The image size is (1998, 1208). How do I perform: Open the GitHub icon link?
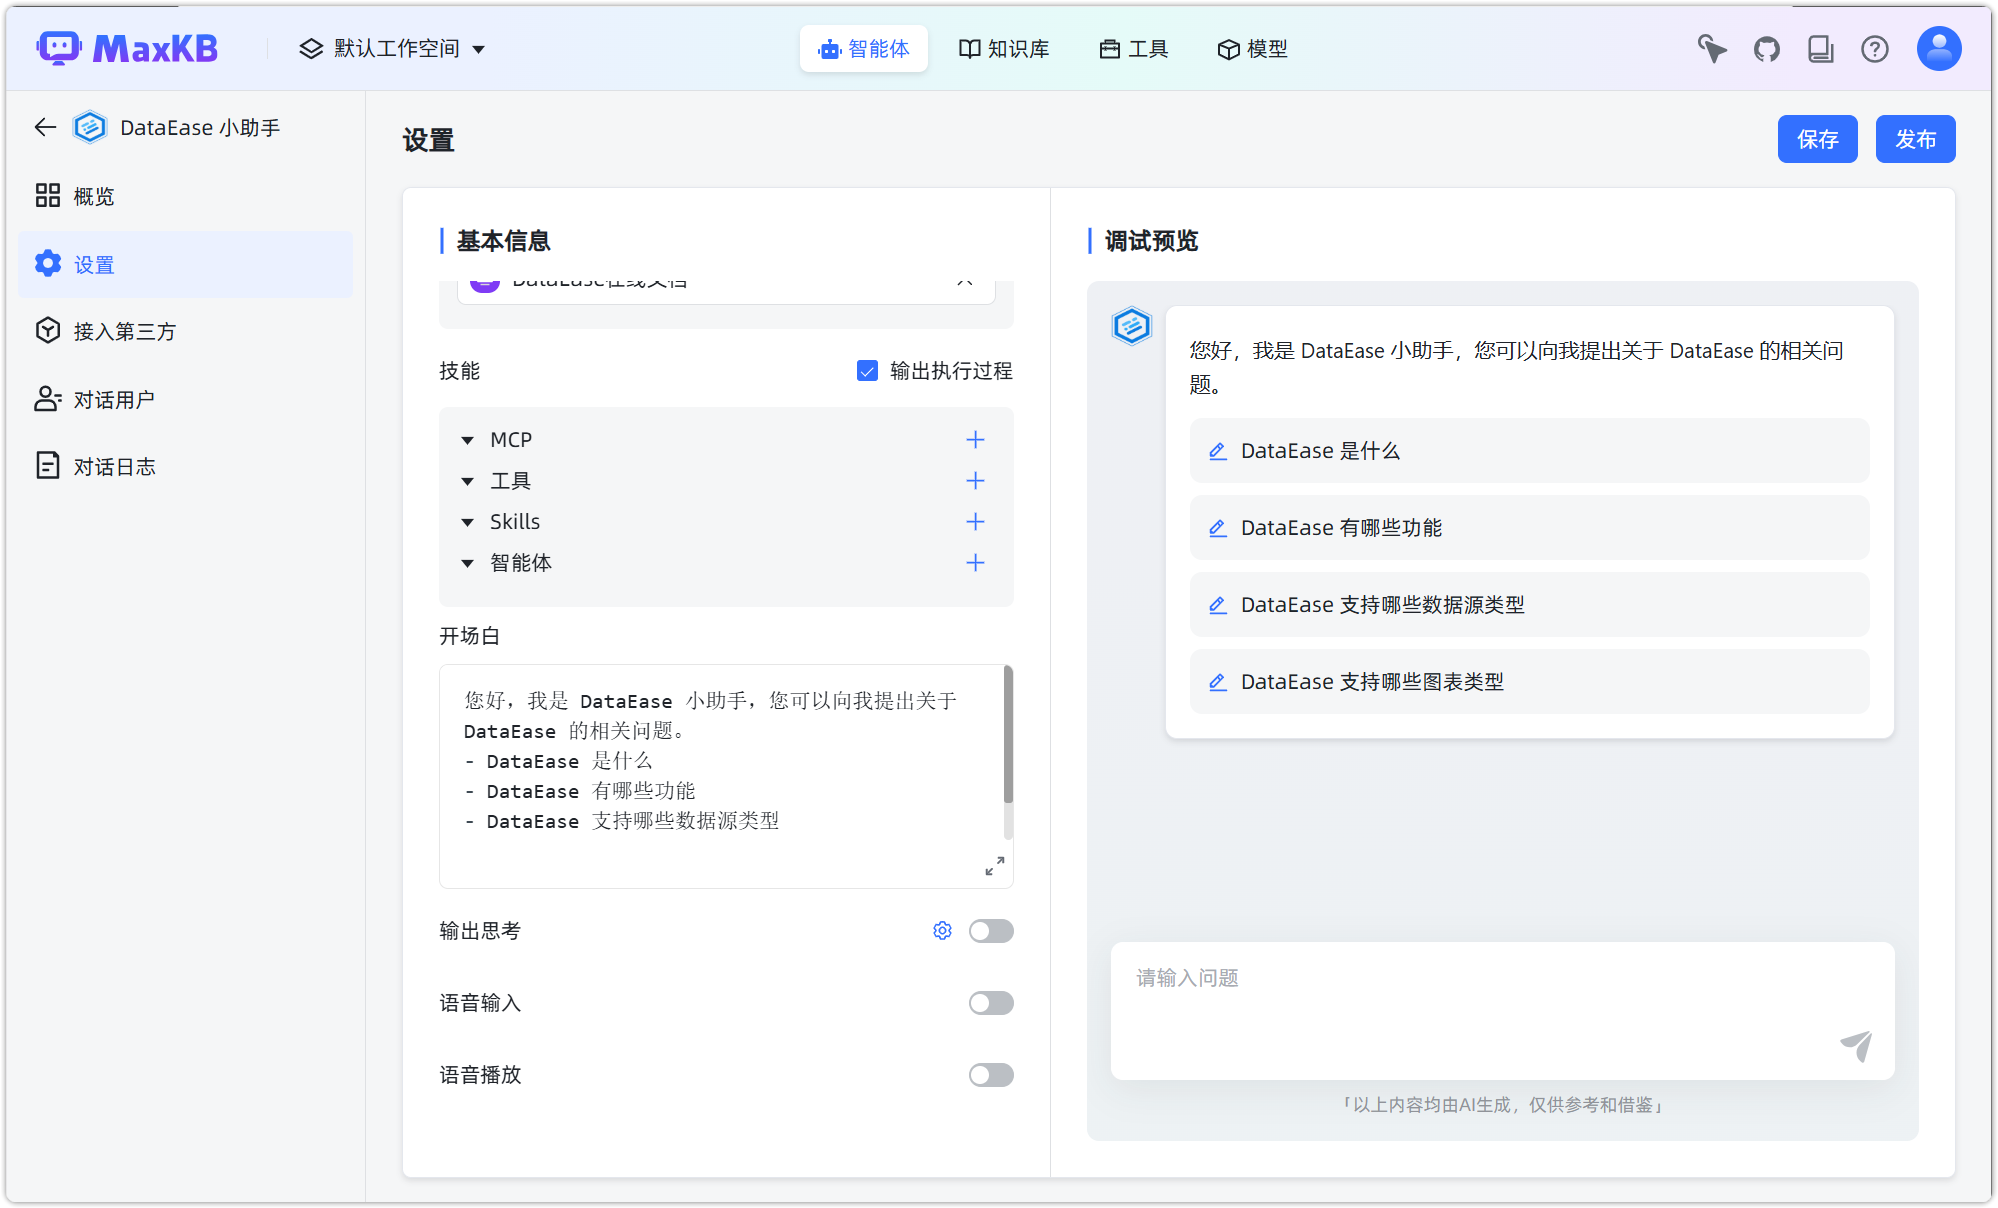tap(1767, 48)
